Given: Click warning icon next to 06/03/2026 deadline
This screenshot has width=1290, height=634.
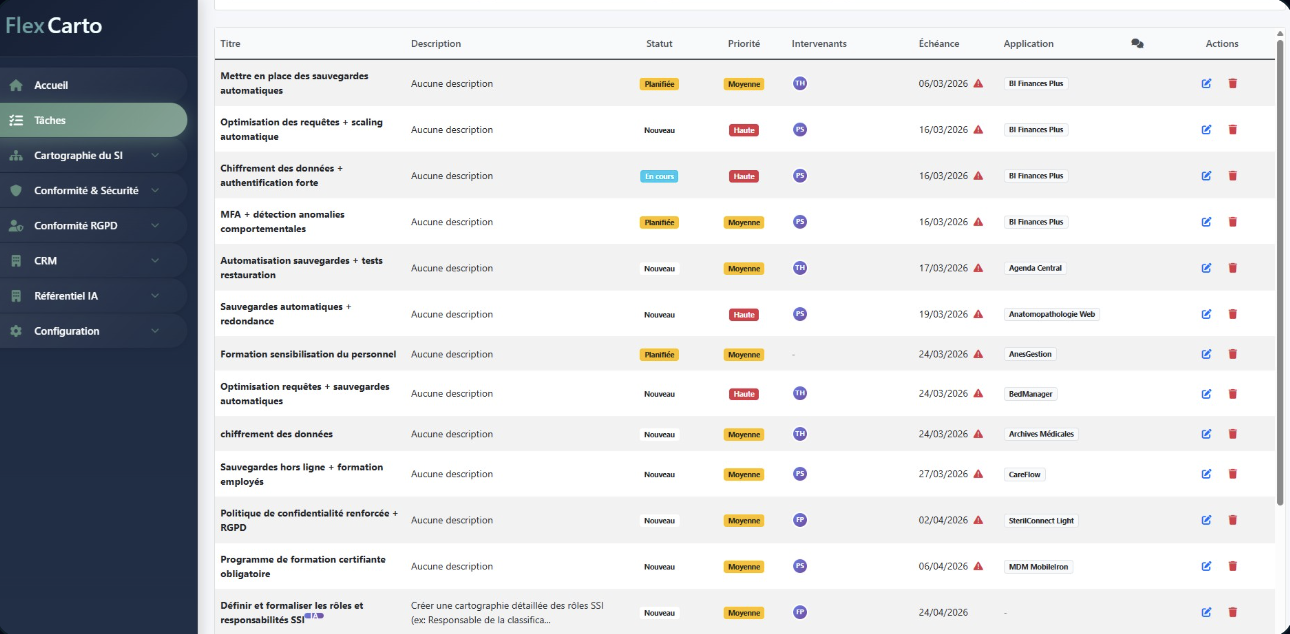Looking at the screenshot, I should tap(978, 84).
